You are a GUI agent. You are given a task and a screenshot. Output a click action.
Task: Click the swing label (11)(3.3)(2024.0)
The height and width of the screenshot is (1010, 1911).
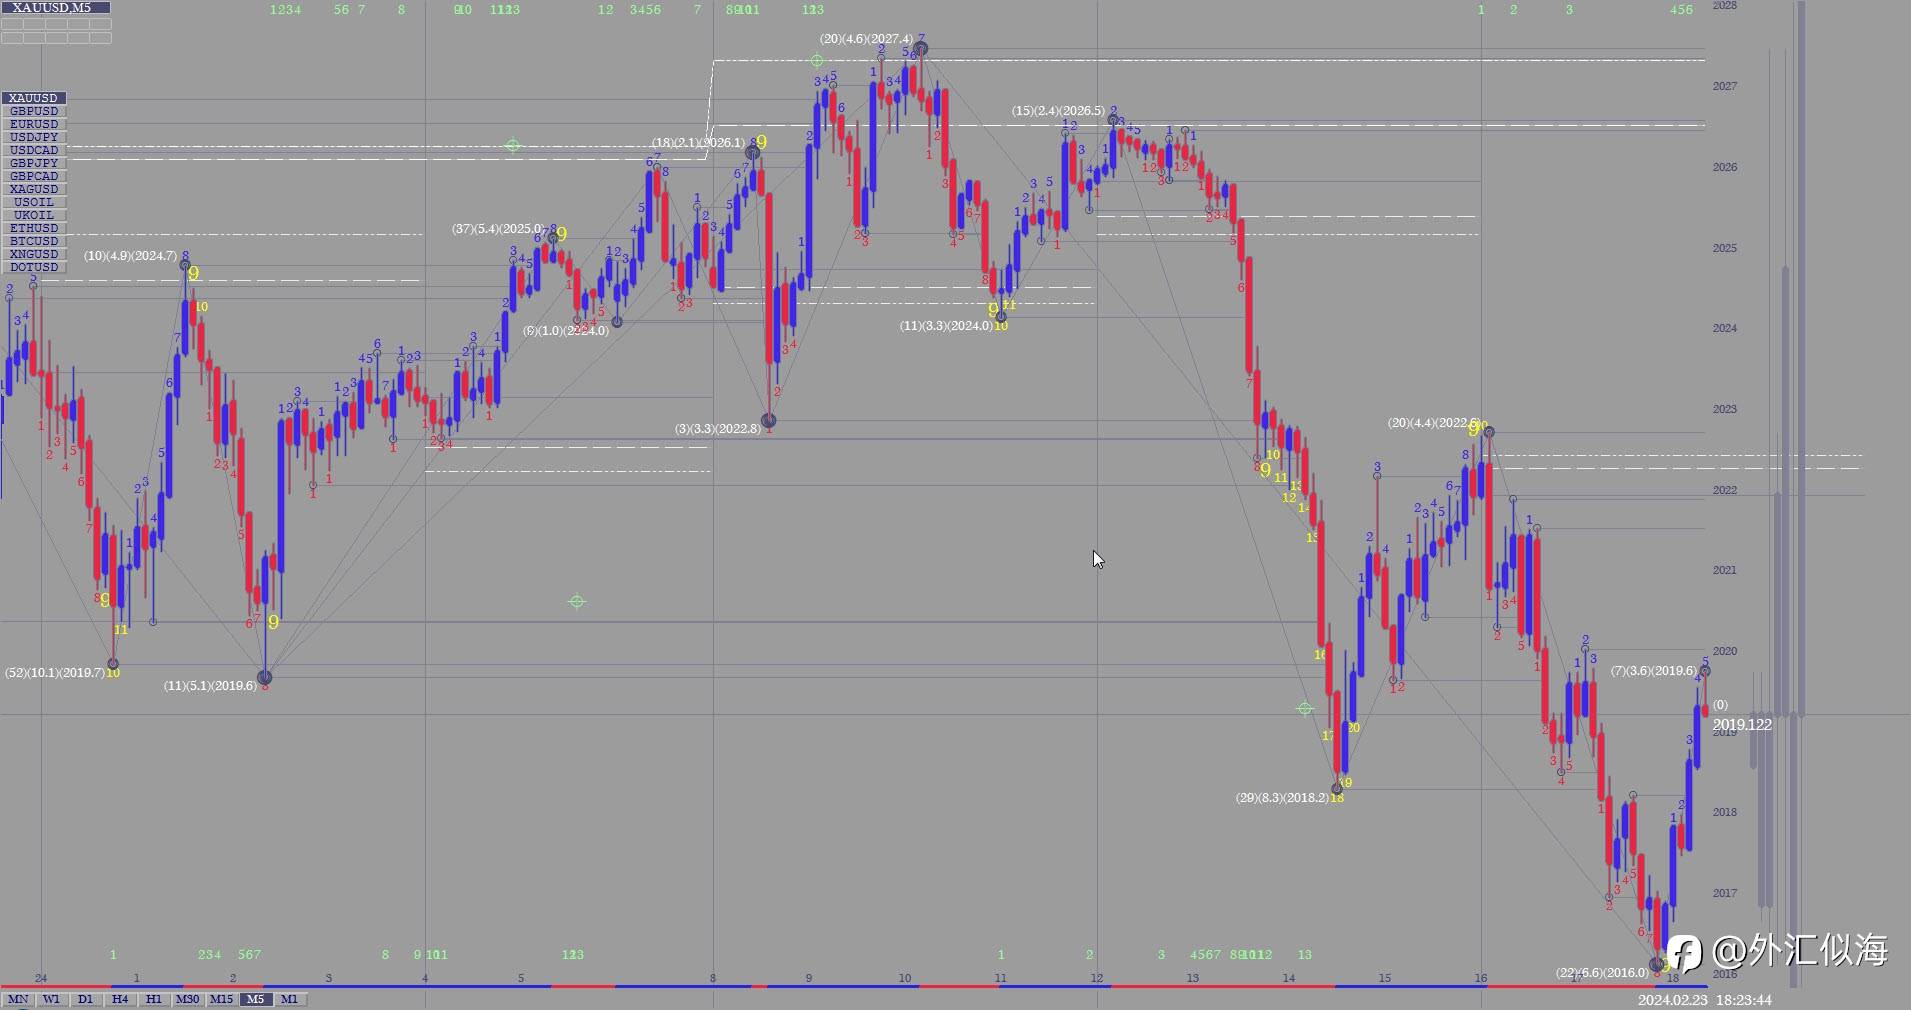pyautogui.click(x=946, y=326)
